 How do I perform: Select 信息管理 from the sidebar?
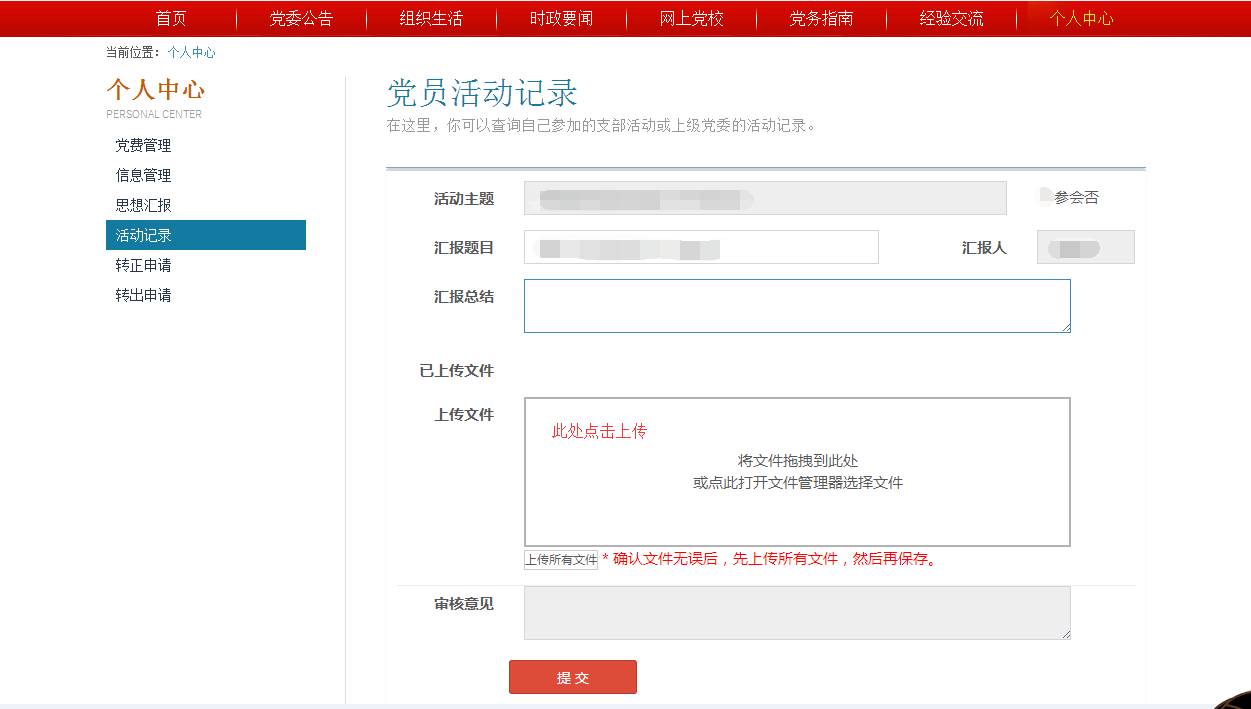click(x=143, y=175)
